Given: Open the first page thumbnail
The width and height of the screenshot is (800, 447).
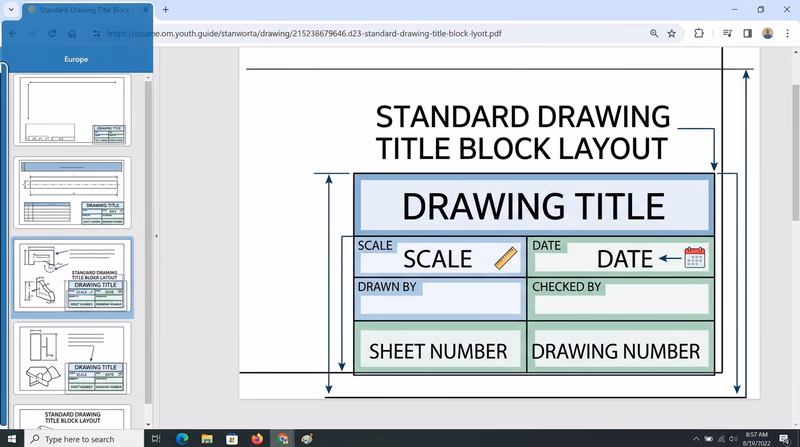Looking at the screenshot, I should pyautogui.click(x=72, y=110).
